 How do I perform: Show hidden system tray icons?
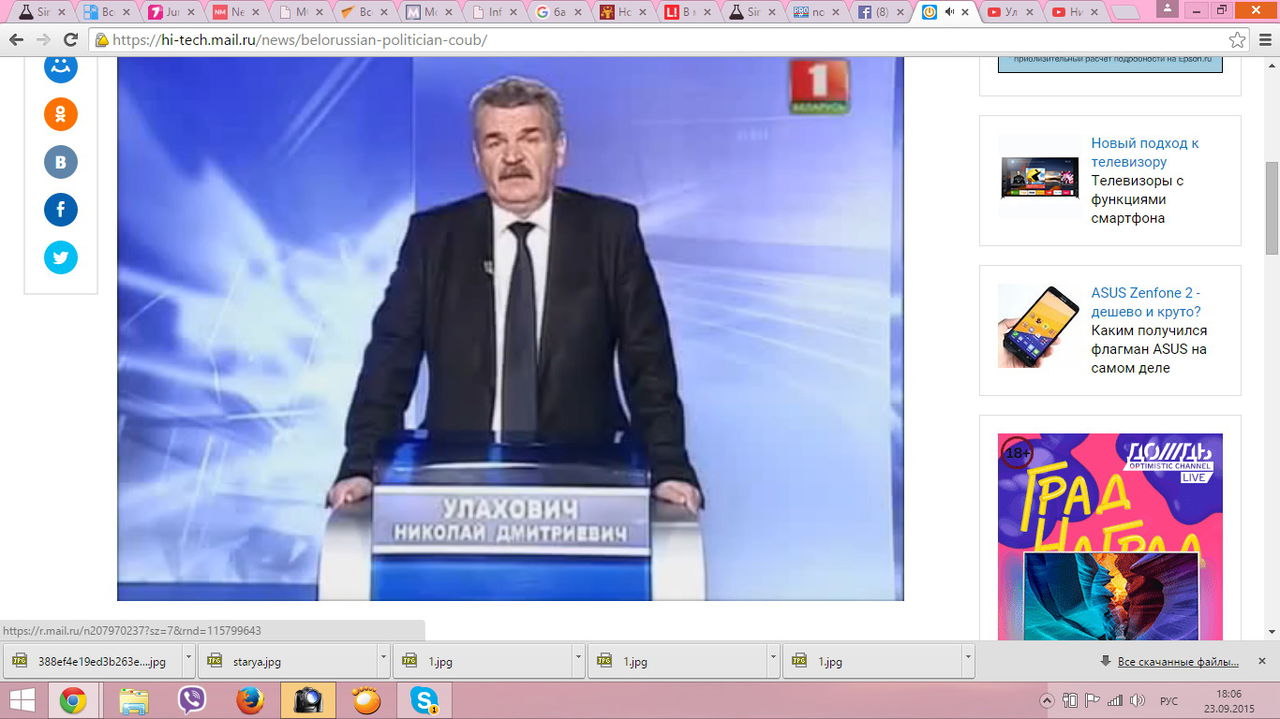(1047, 700)
